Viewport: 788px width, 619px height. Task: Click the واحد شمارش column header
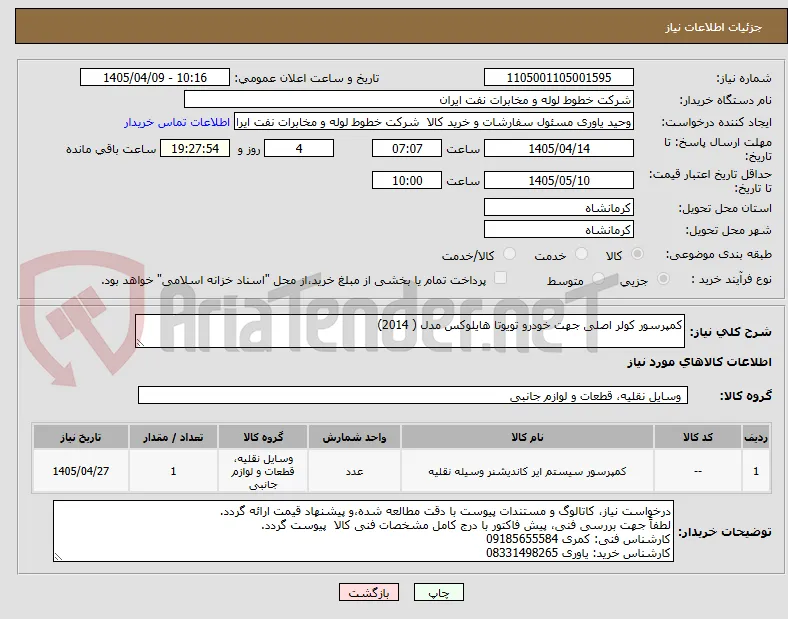[354, 437]
